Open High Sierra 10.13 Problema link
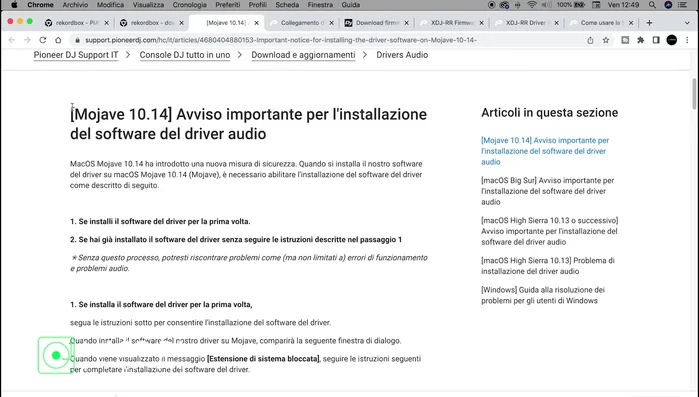 [x=548, y=266]
